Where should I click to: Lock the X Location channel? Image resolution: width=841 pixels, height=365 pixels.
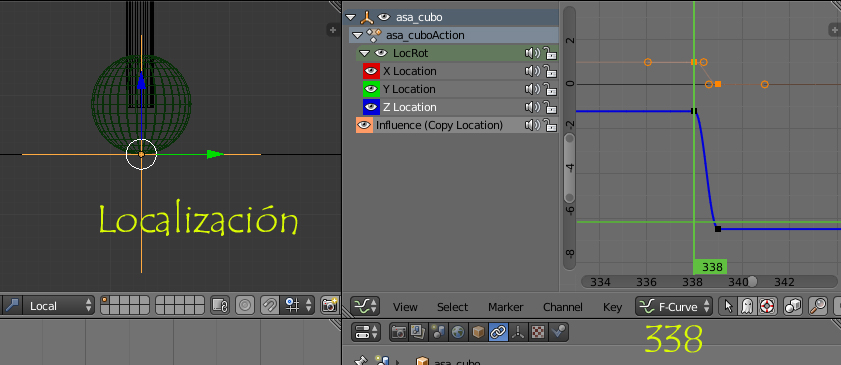point(550,71)
